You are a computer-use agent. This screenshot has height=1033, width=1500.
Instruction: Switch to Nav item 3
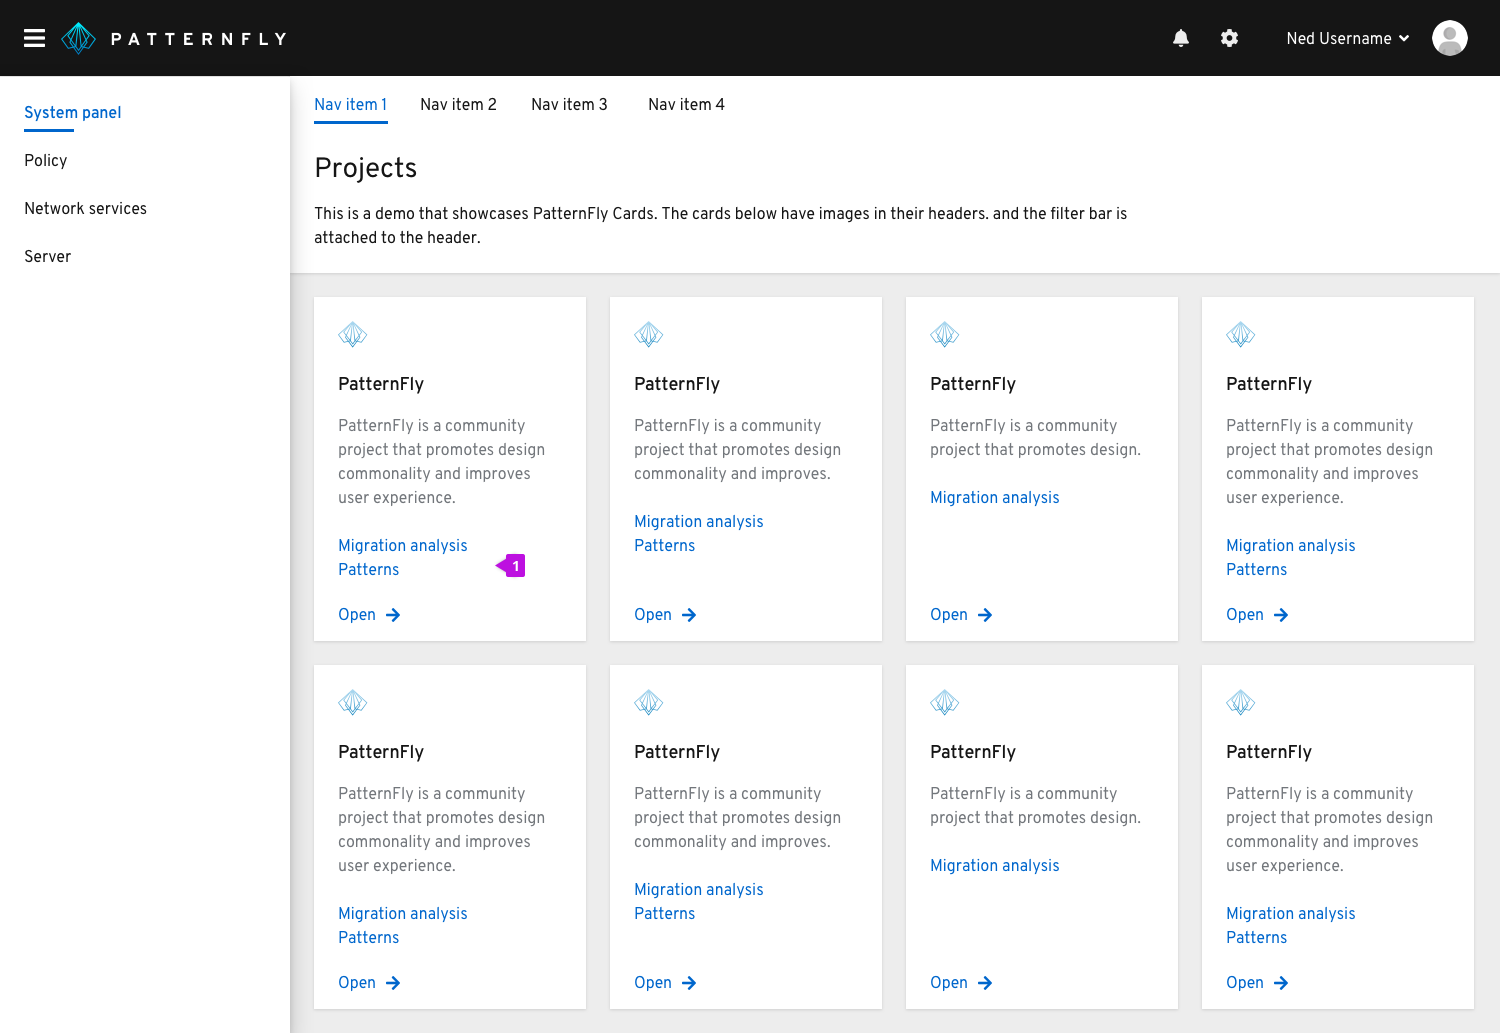point(569,104)
